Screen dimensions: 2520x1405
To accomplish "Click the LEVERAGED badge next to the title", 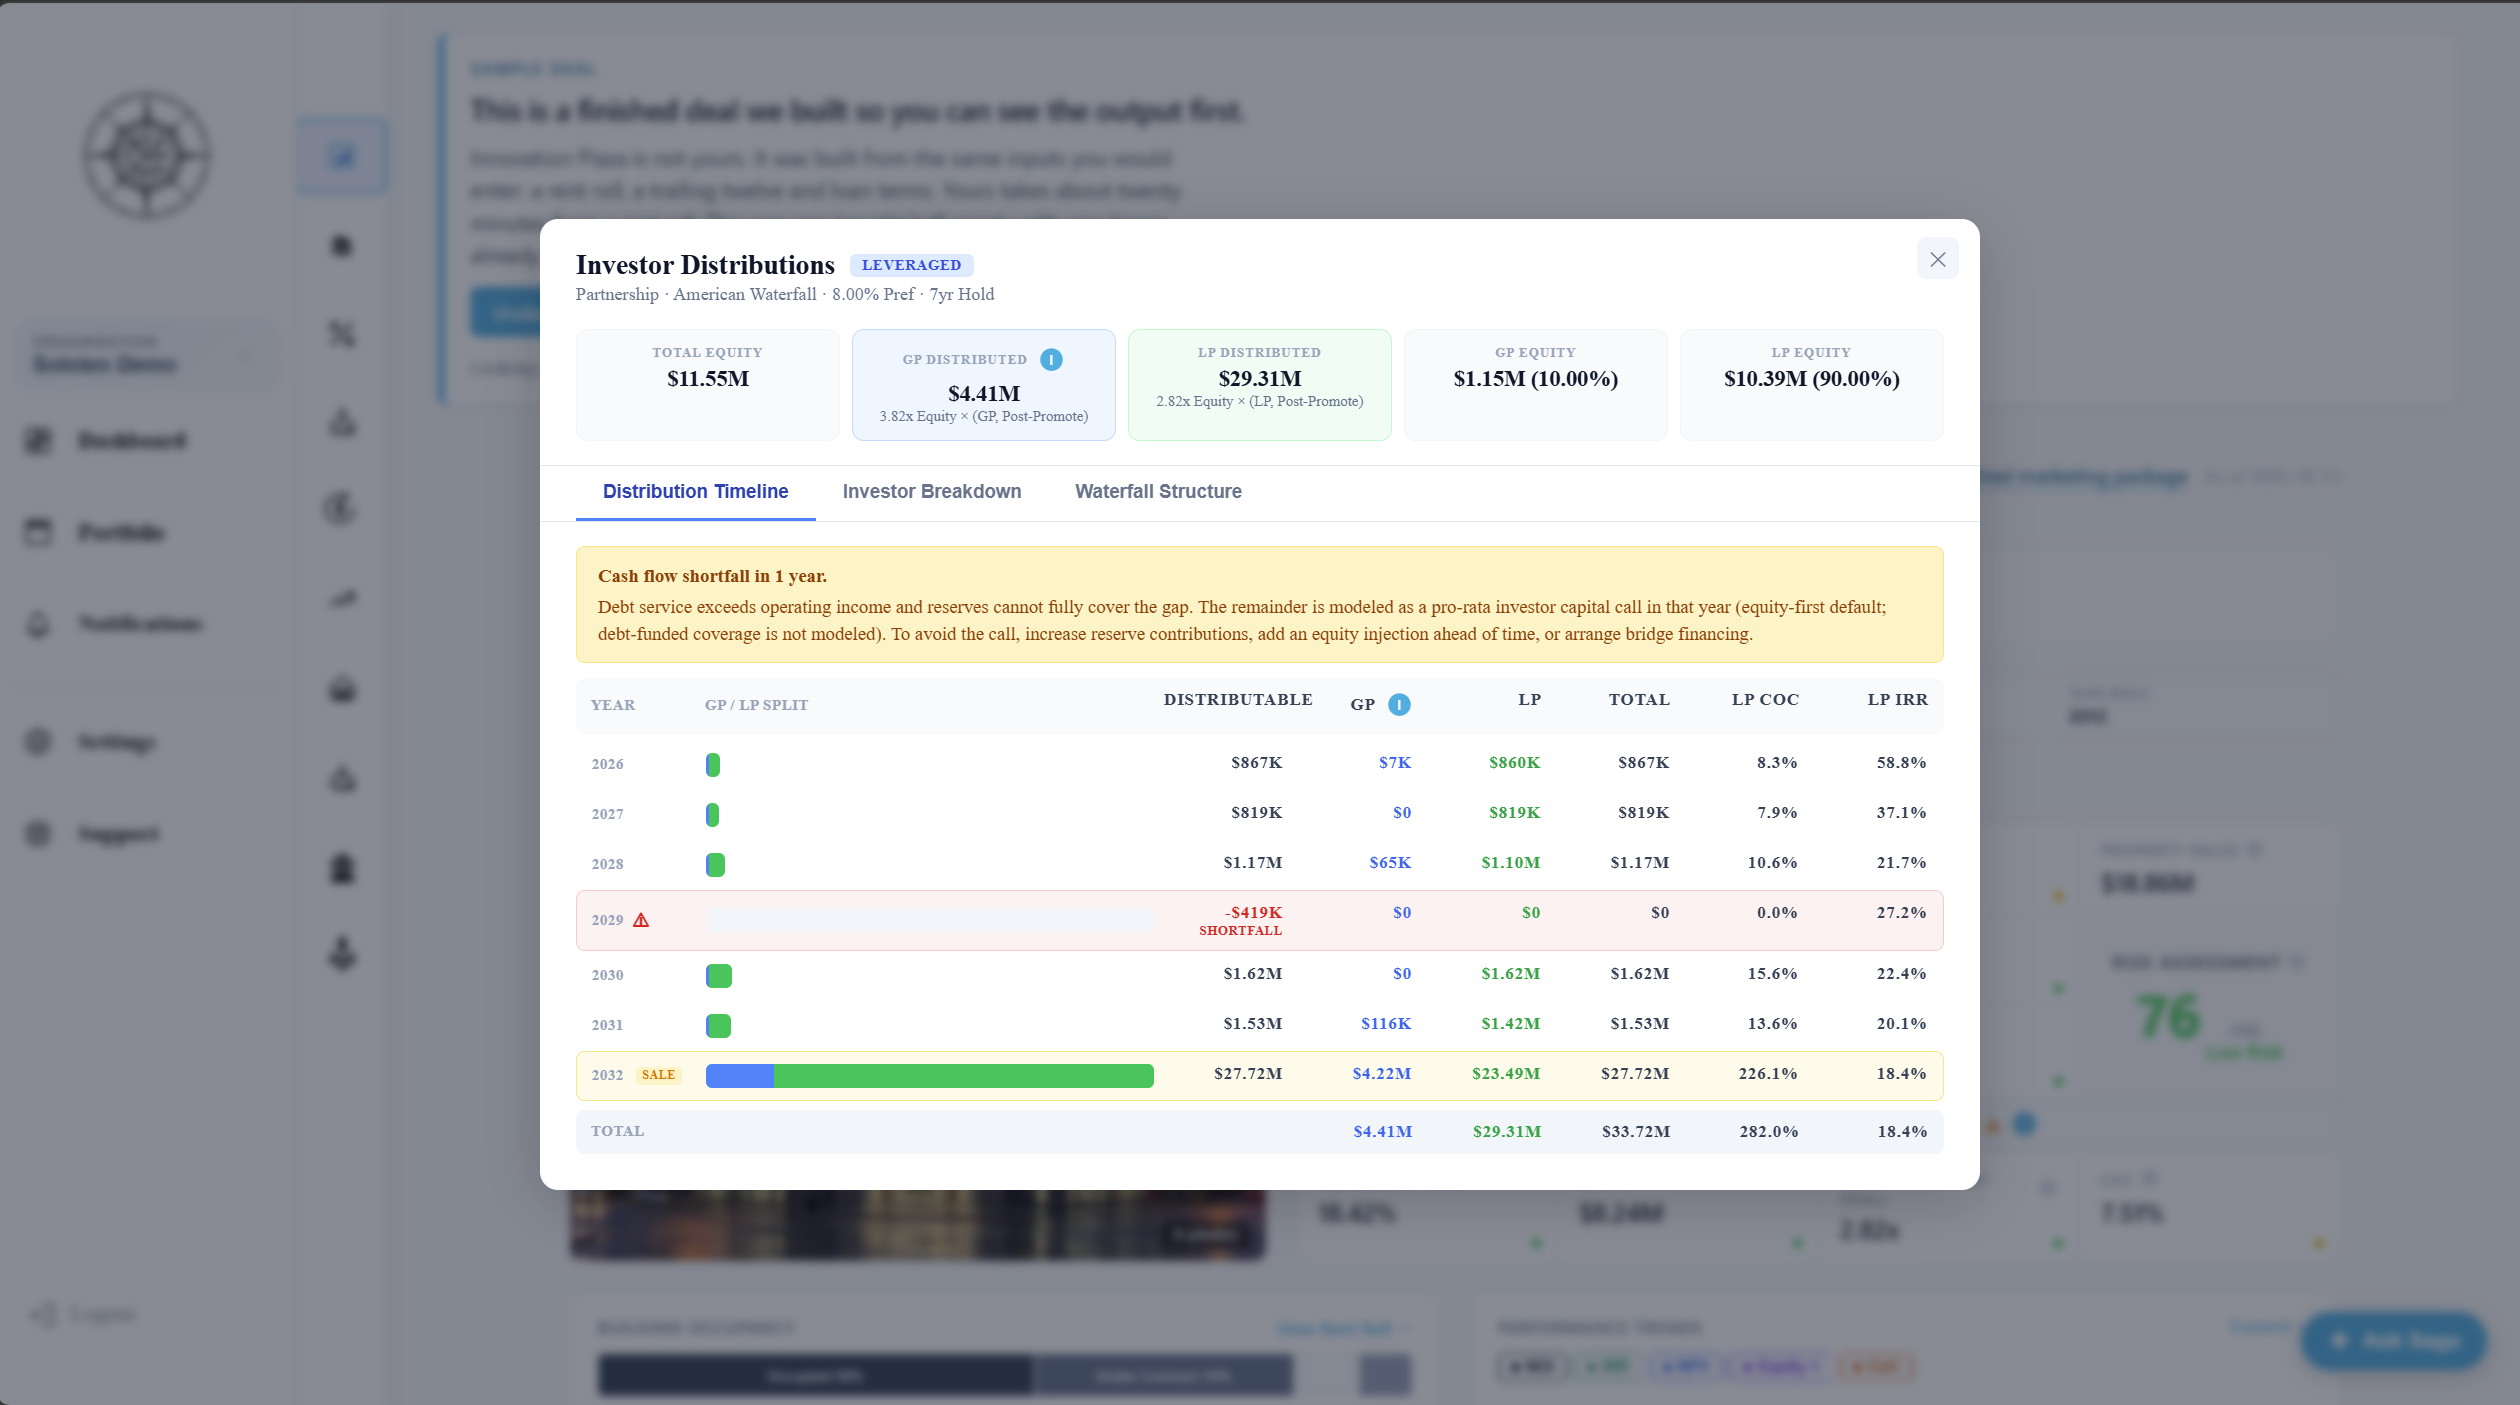I will click(x=911, y=265).
